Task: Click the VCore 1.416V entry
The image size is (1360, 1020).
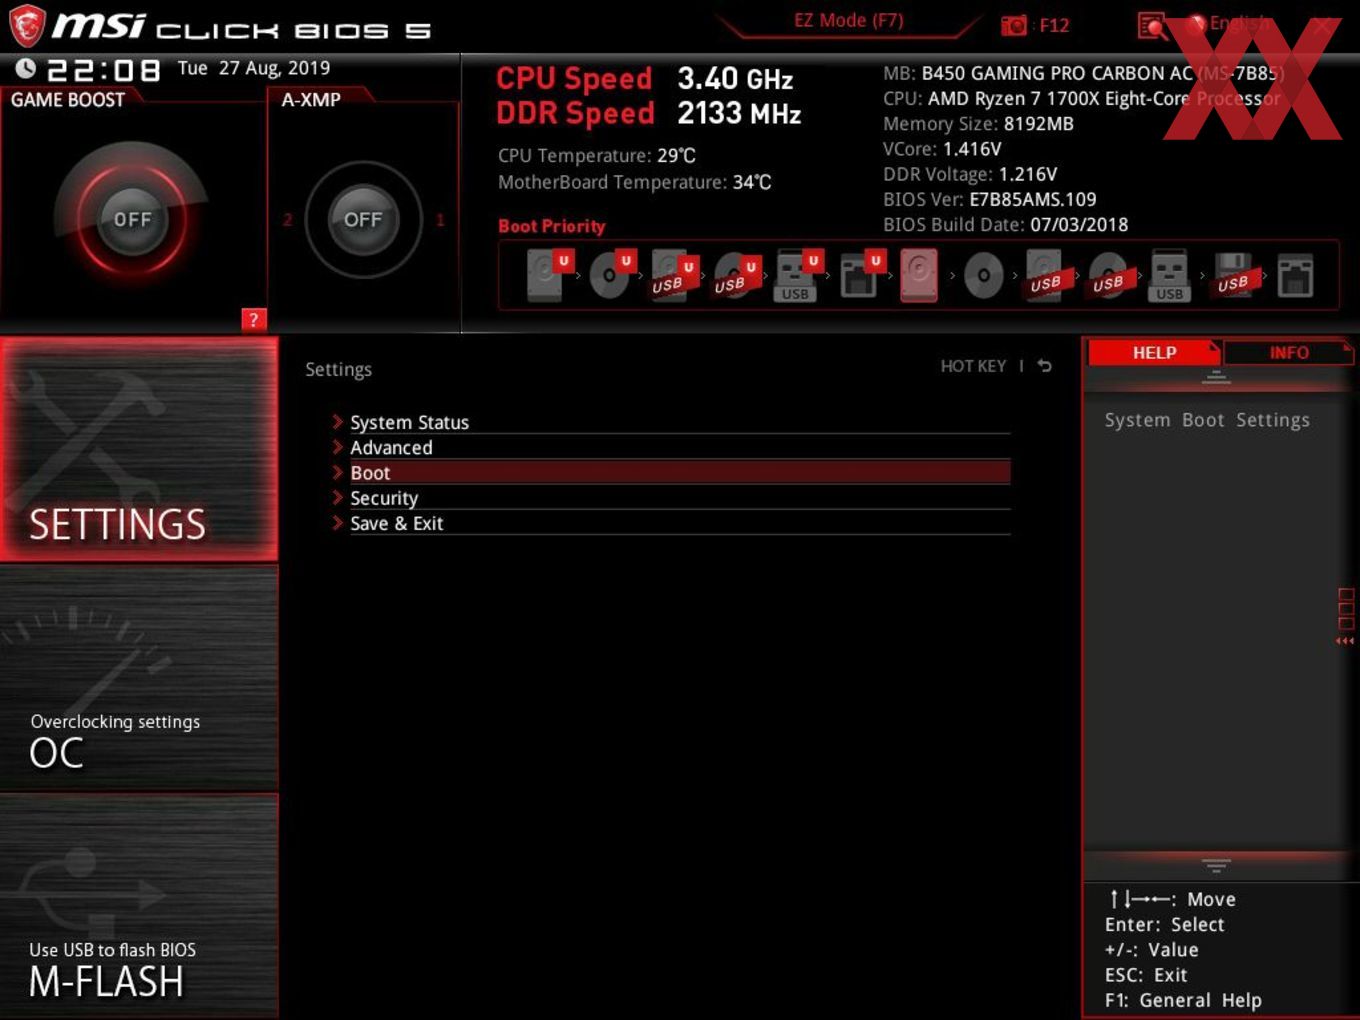Action: click(942, 149)
